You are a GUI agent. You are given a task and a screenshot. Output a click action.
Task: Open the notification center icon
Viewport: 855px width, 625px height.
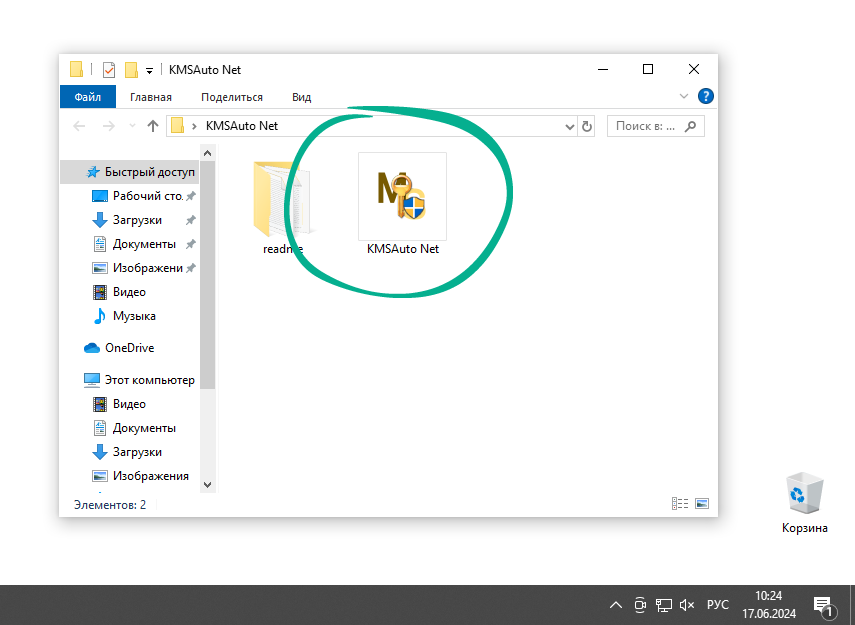click(x=823, y=605)
